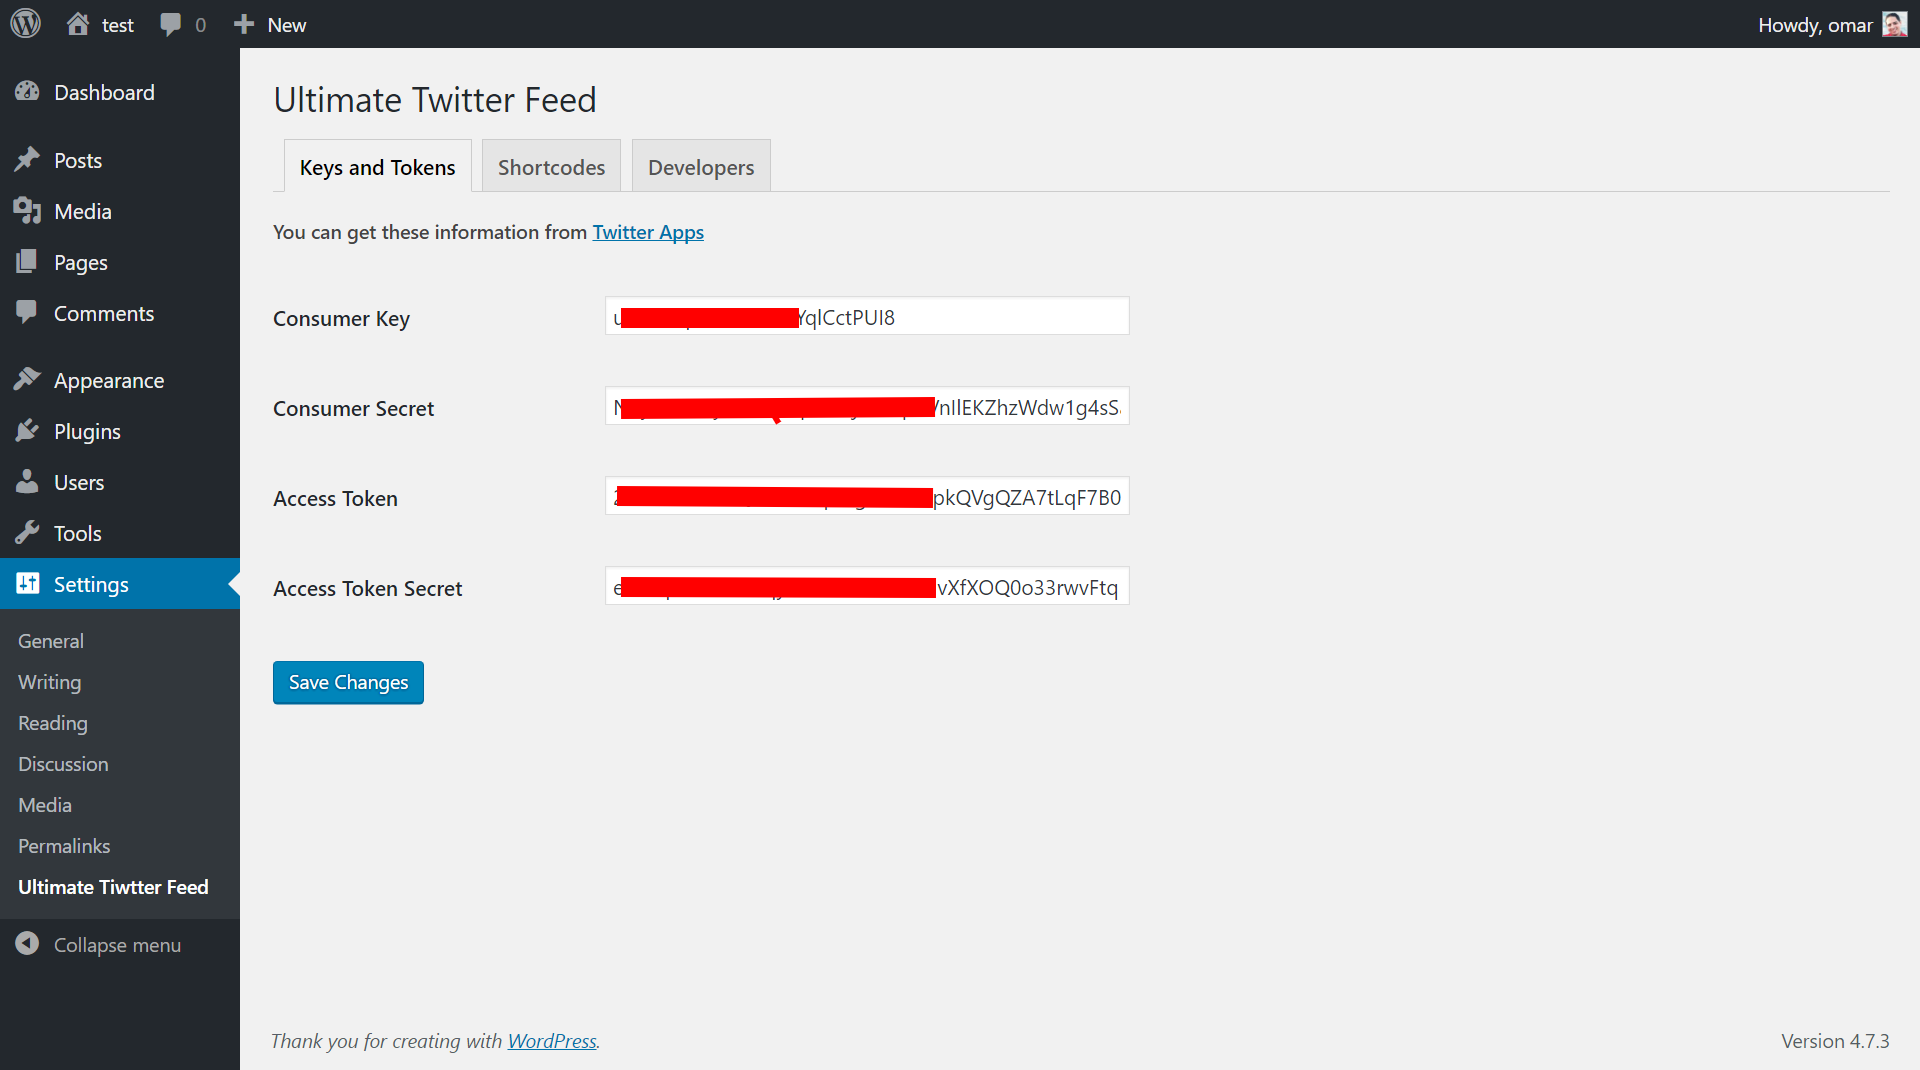Click the Save Changes button
Screen dimensions: 1920x1070
tap(348, 682)
